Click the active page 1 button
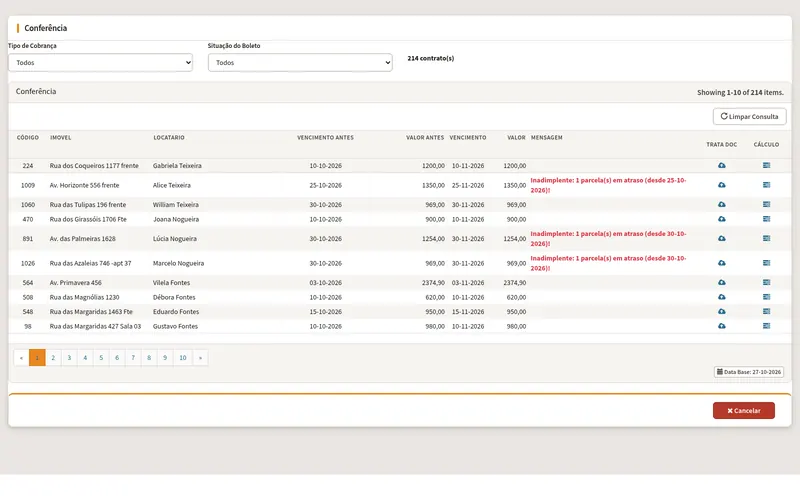 pos(37,358)
